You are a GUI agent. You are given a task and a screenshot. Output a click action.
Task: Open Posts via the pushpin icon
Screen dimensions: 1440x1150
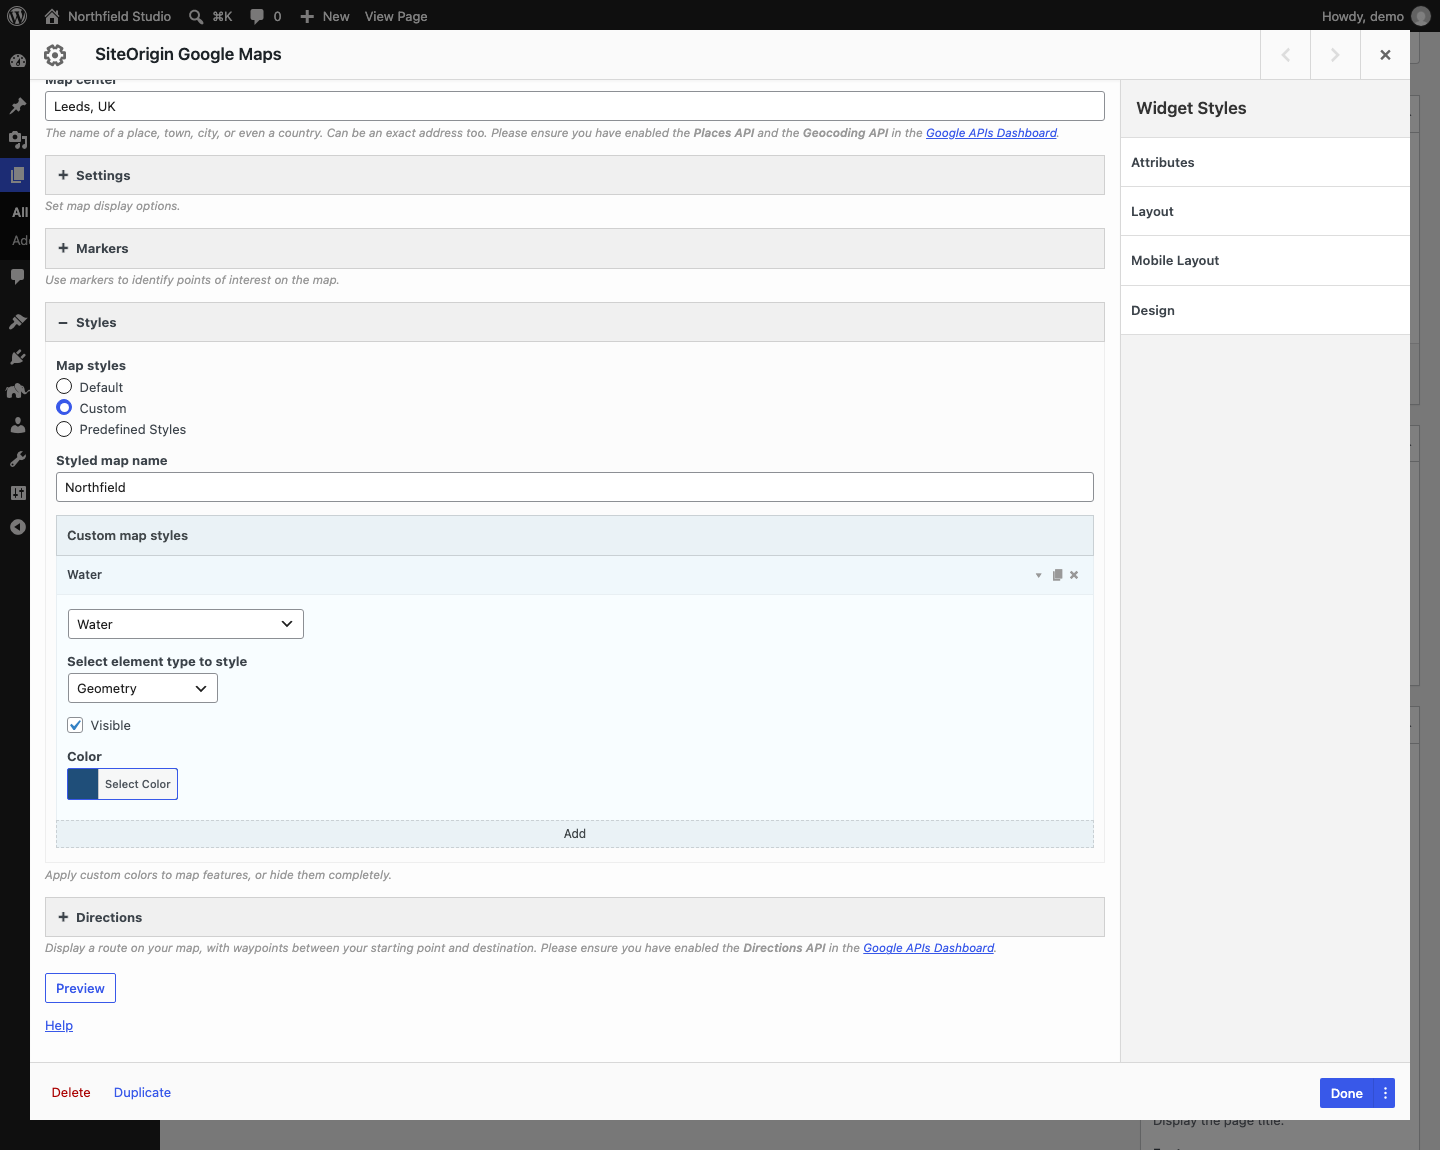point(17,105)
